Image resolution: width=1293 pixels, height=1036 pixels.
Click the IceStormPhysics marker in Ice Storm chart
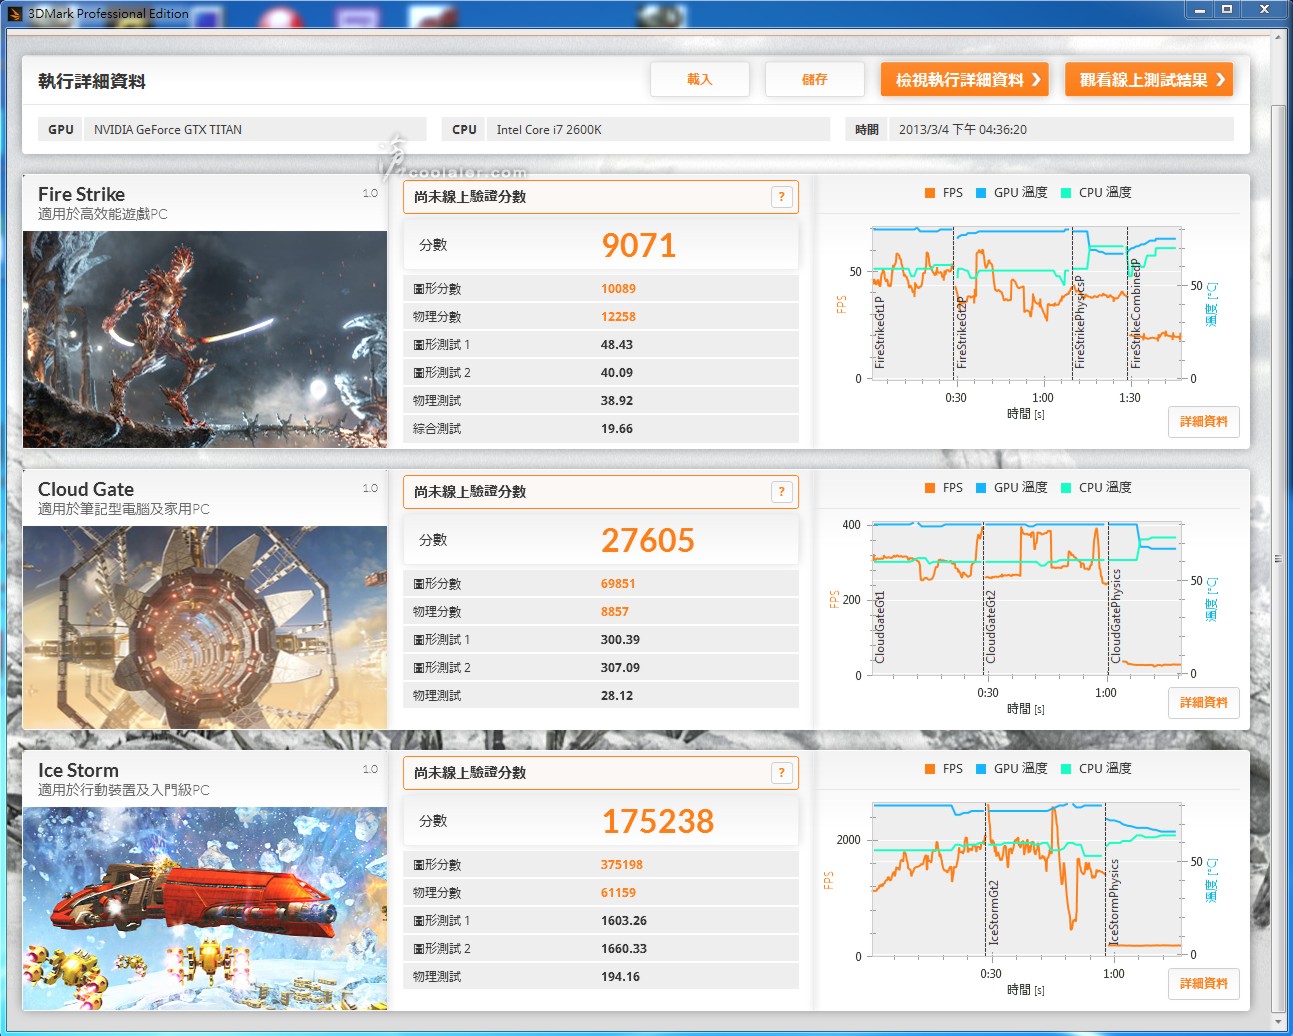coord(1114,902)
